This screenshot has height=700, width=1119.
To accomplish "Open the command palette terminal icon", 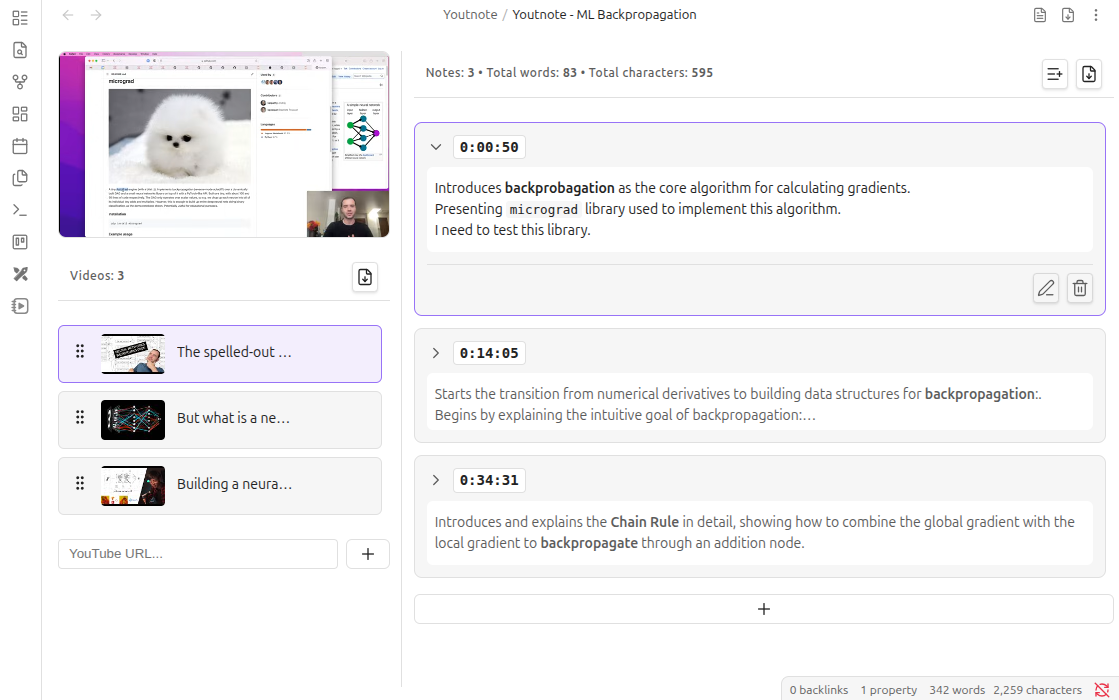I will [20, 210].
